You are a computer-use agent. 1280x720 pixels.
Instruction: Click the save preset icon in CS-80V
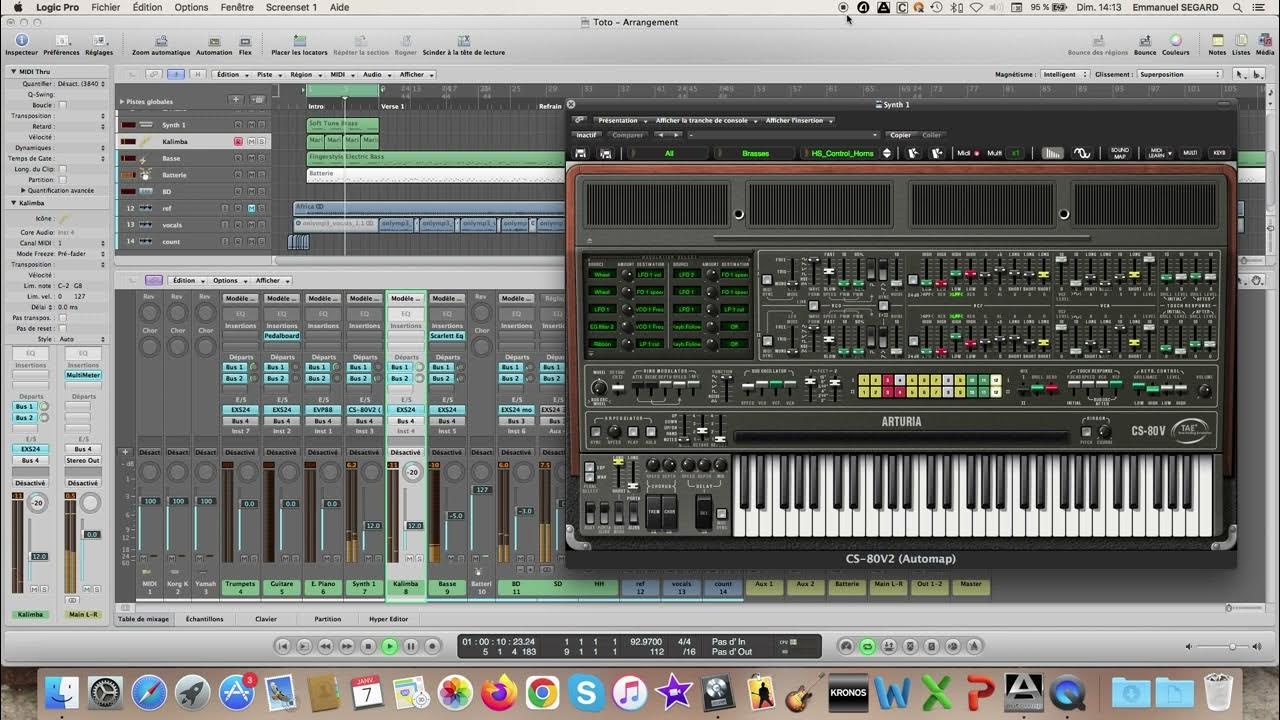[579, 153]
